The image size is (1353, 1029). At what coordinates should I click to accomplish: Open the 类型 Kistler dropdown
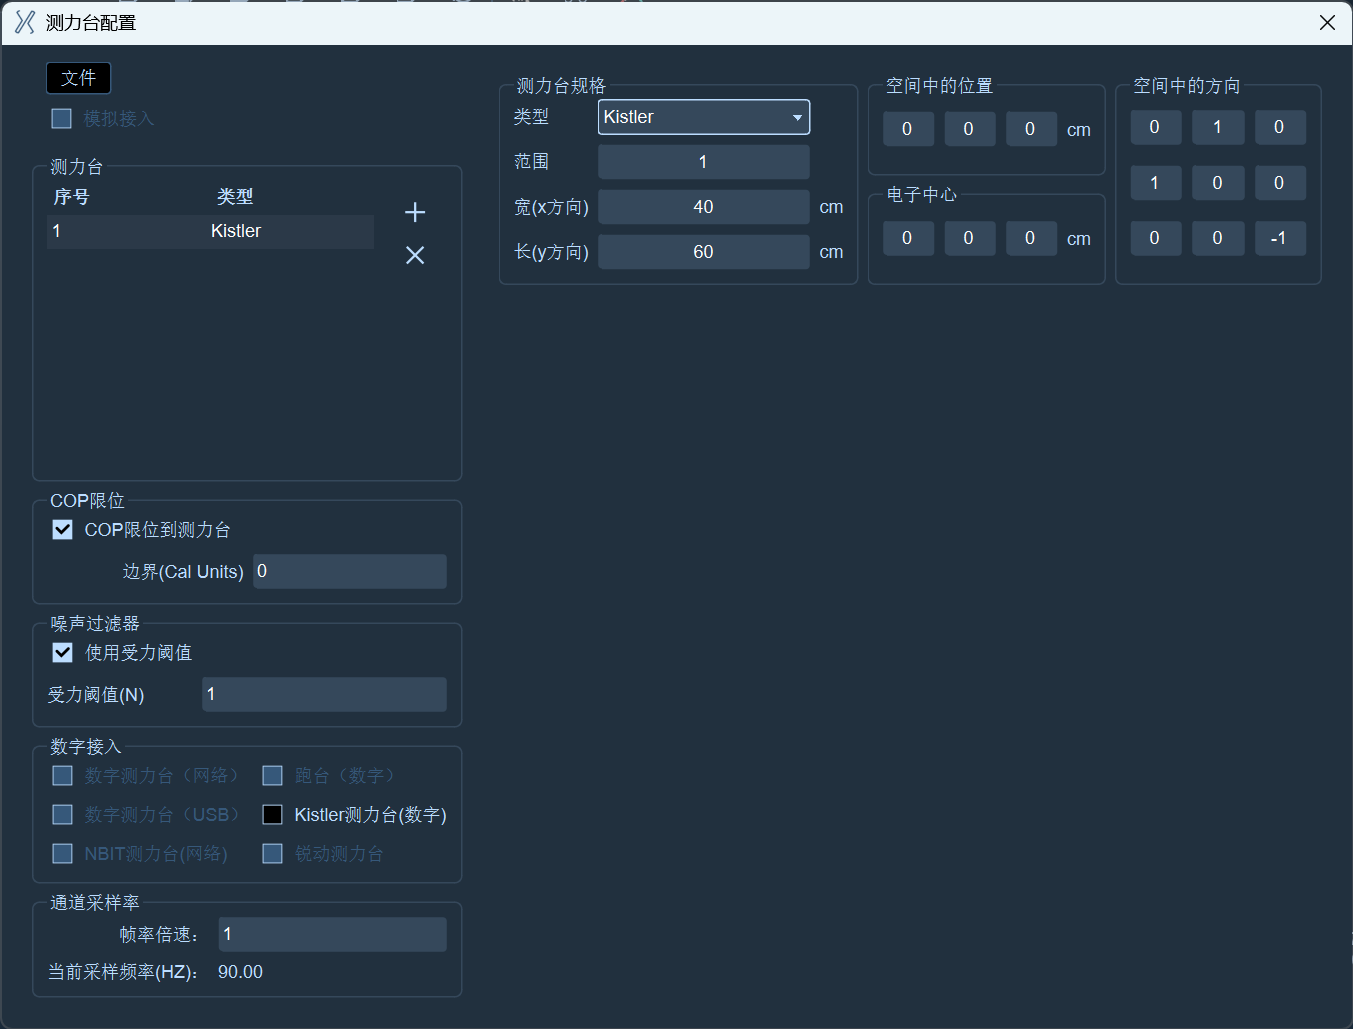tap(704, 117)
